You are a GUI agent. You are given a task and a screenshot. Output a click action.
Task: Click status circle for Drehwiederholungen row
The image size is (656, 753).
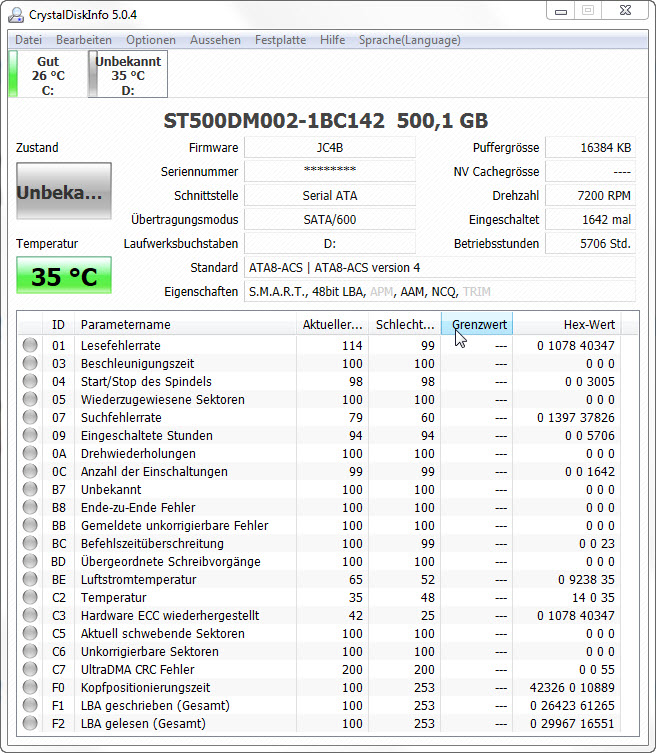point(30,453)
